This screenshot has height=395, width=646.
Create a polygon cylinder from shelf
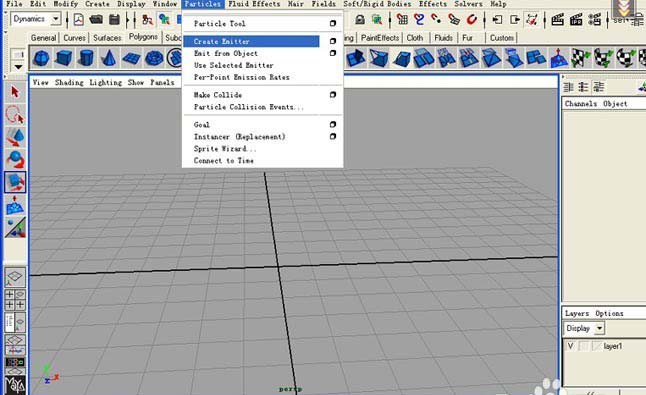click(x=86, y=58)
